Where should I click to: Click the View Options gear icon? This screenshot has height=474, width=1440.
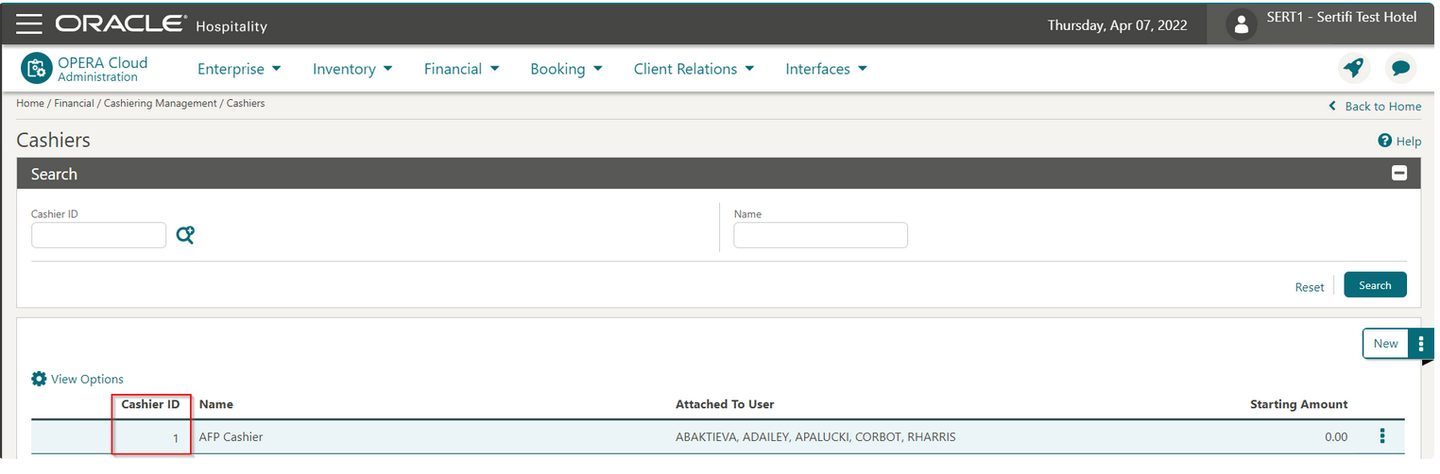(39, 379)
